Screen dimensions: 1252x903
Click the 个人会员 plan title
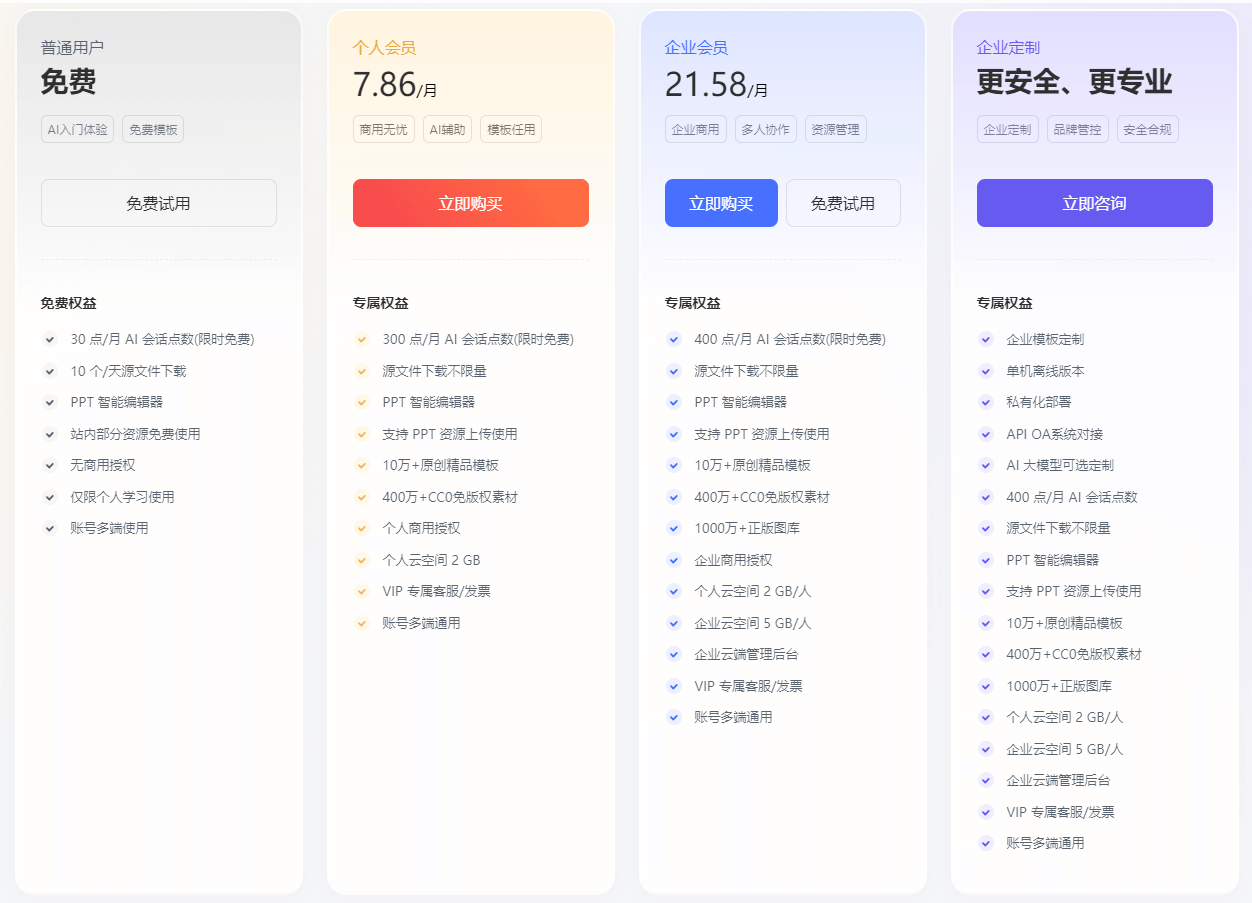click(384, 47)
